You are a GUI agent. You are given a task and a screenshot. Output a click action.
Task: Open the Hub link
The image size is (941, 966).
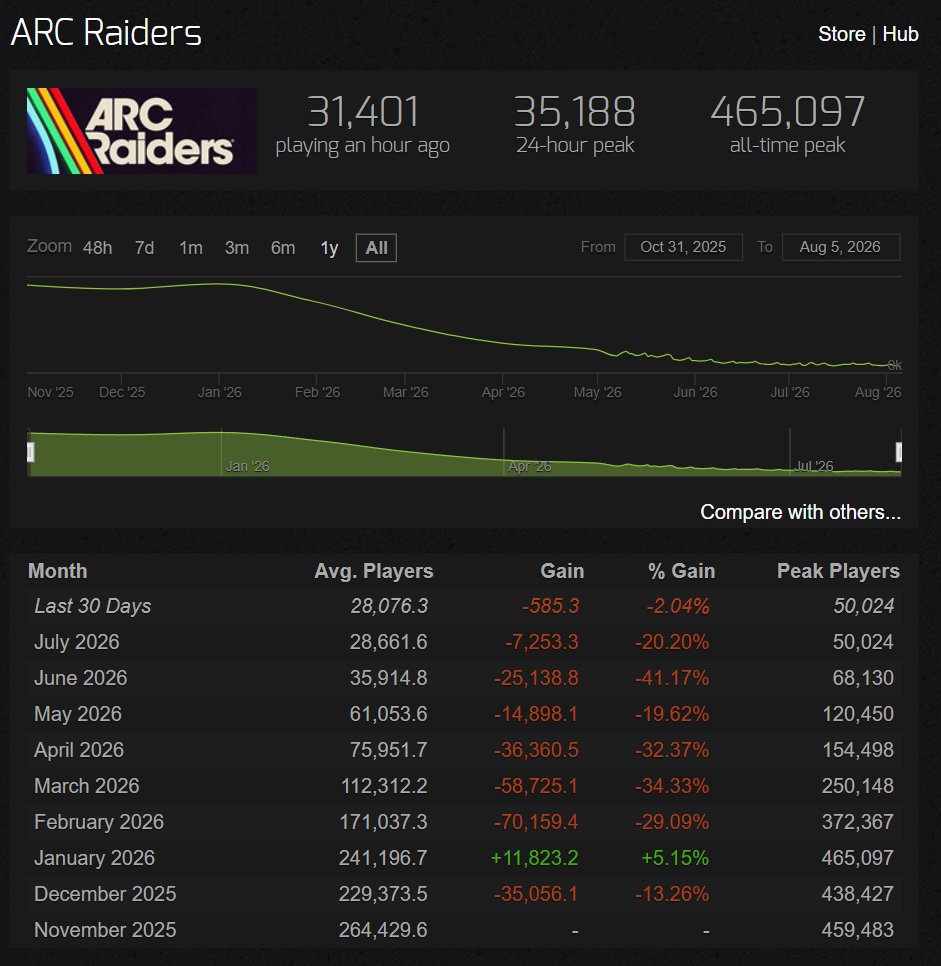coord(900,34)
